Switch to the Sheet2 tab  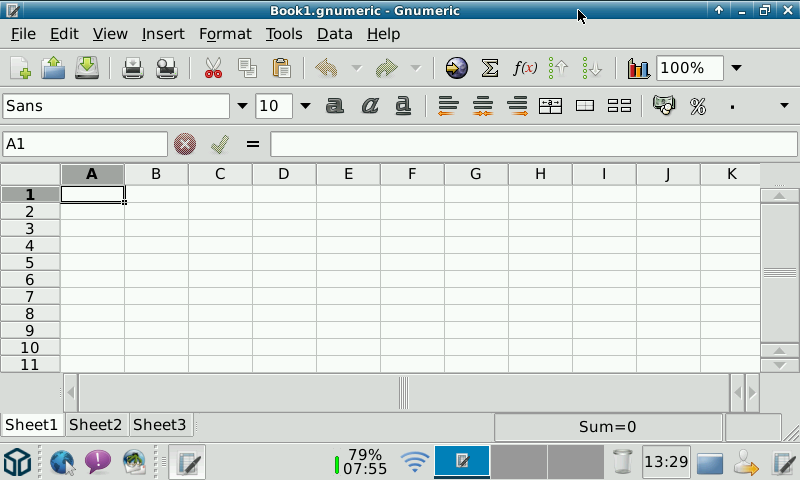(95, 425)
